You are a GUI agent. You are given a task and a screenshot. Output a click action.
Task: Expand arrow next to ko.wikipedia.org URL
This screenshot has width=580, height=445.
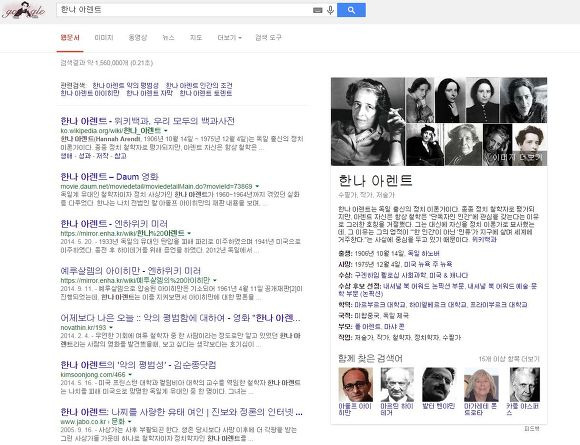click(x=165, y=131)
